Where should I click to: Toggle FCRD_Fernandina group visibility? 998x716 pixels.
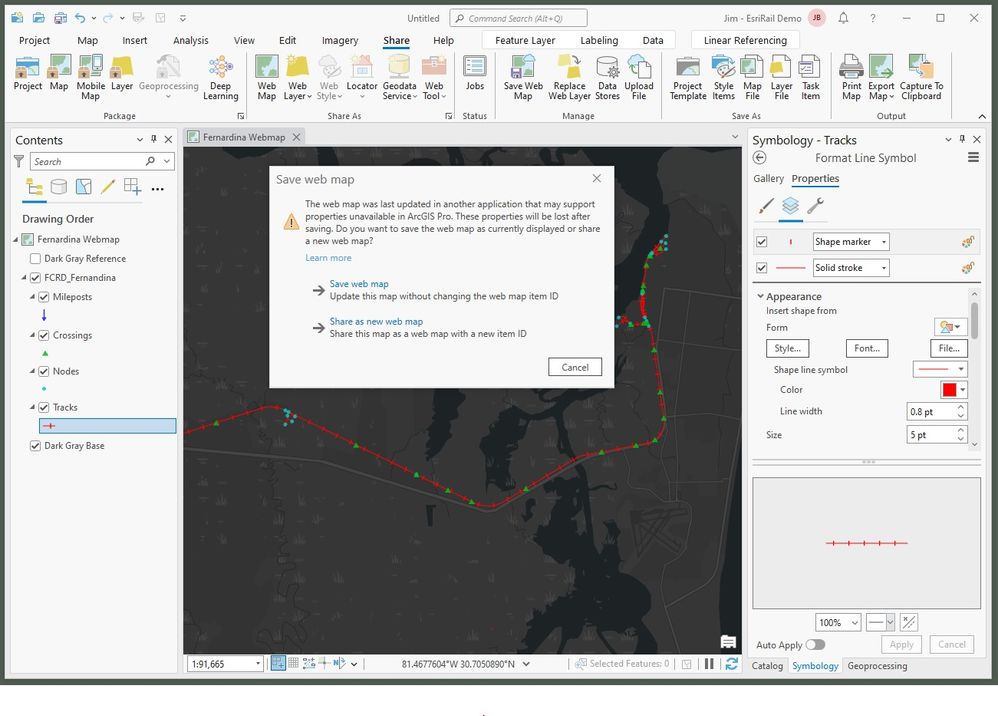36,277
